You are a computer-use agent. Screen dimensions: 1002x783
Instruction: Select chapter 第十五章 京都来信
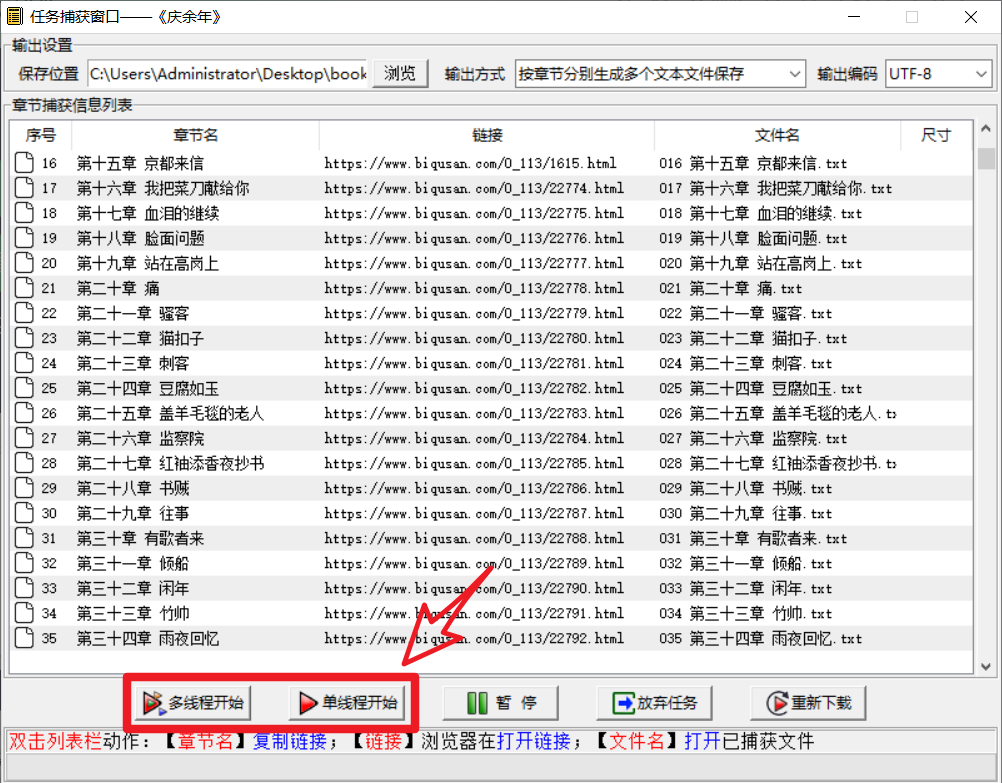(140, 163)
